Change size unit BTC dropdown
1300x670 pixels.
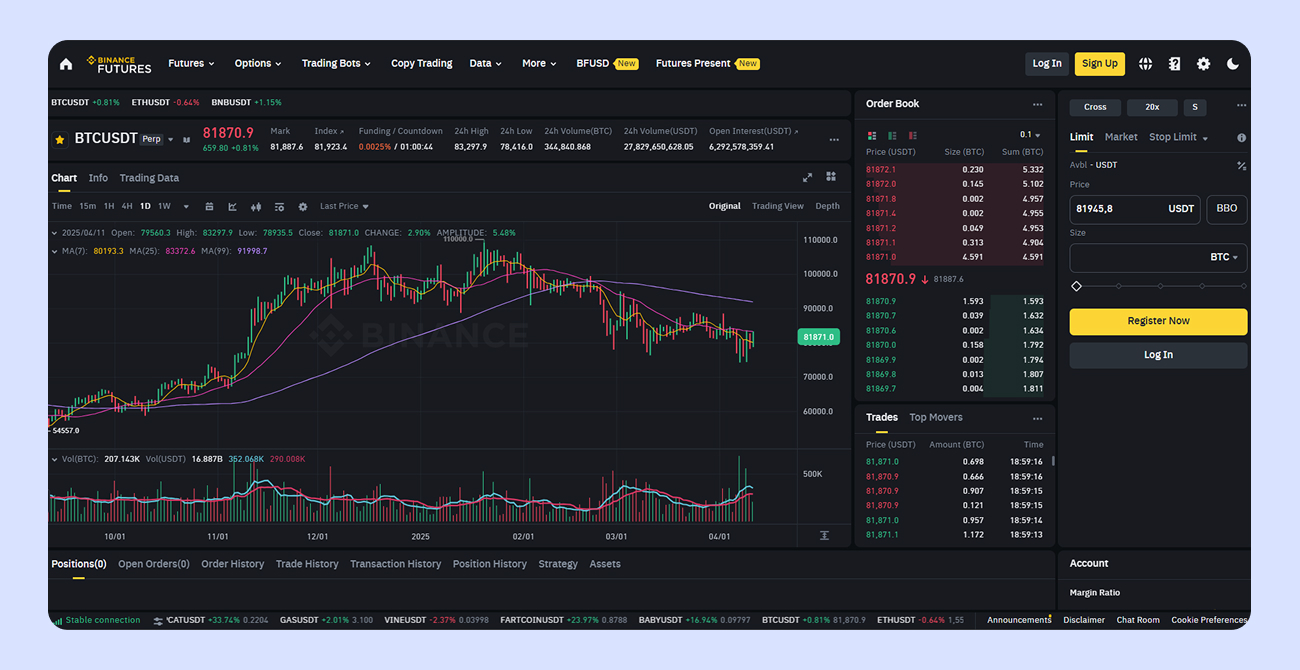click(1224, 258)
